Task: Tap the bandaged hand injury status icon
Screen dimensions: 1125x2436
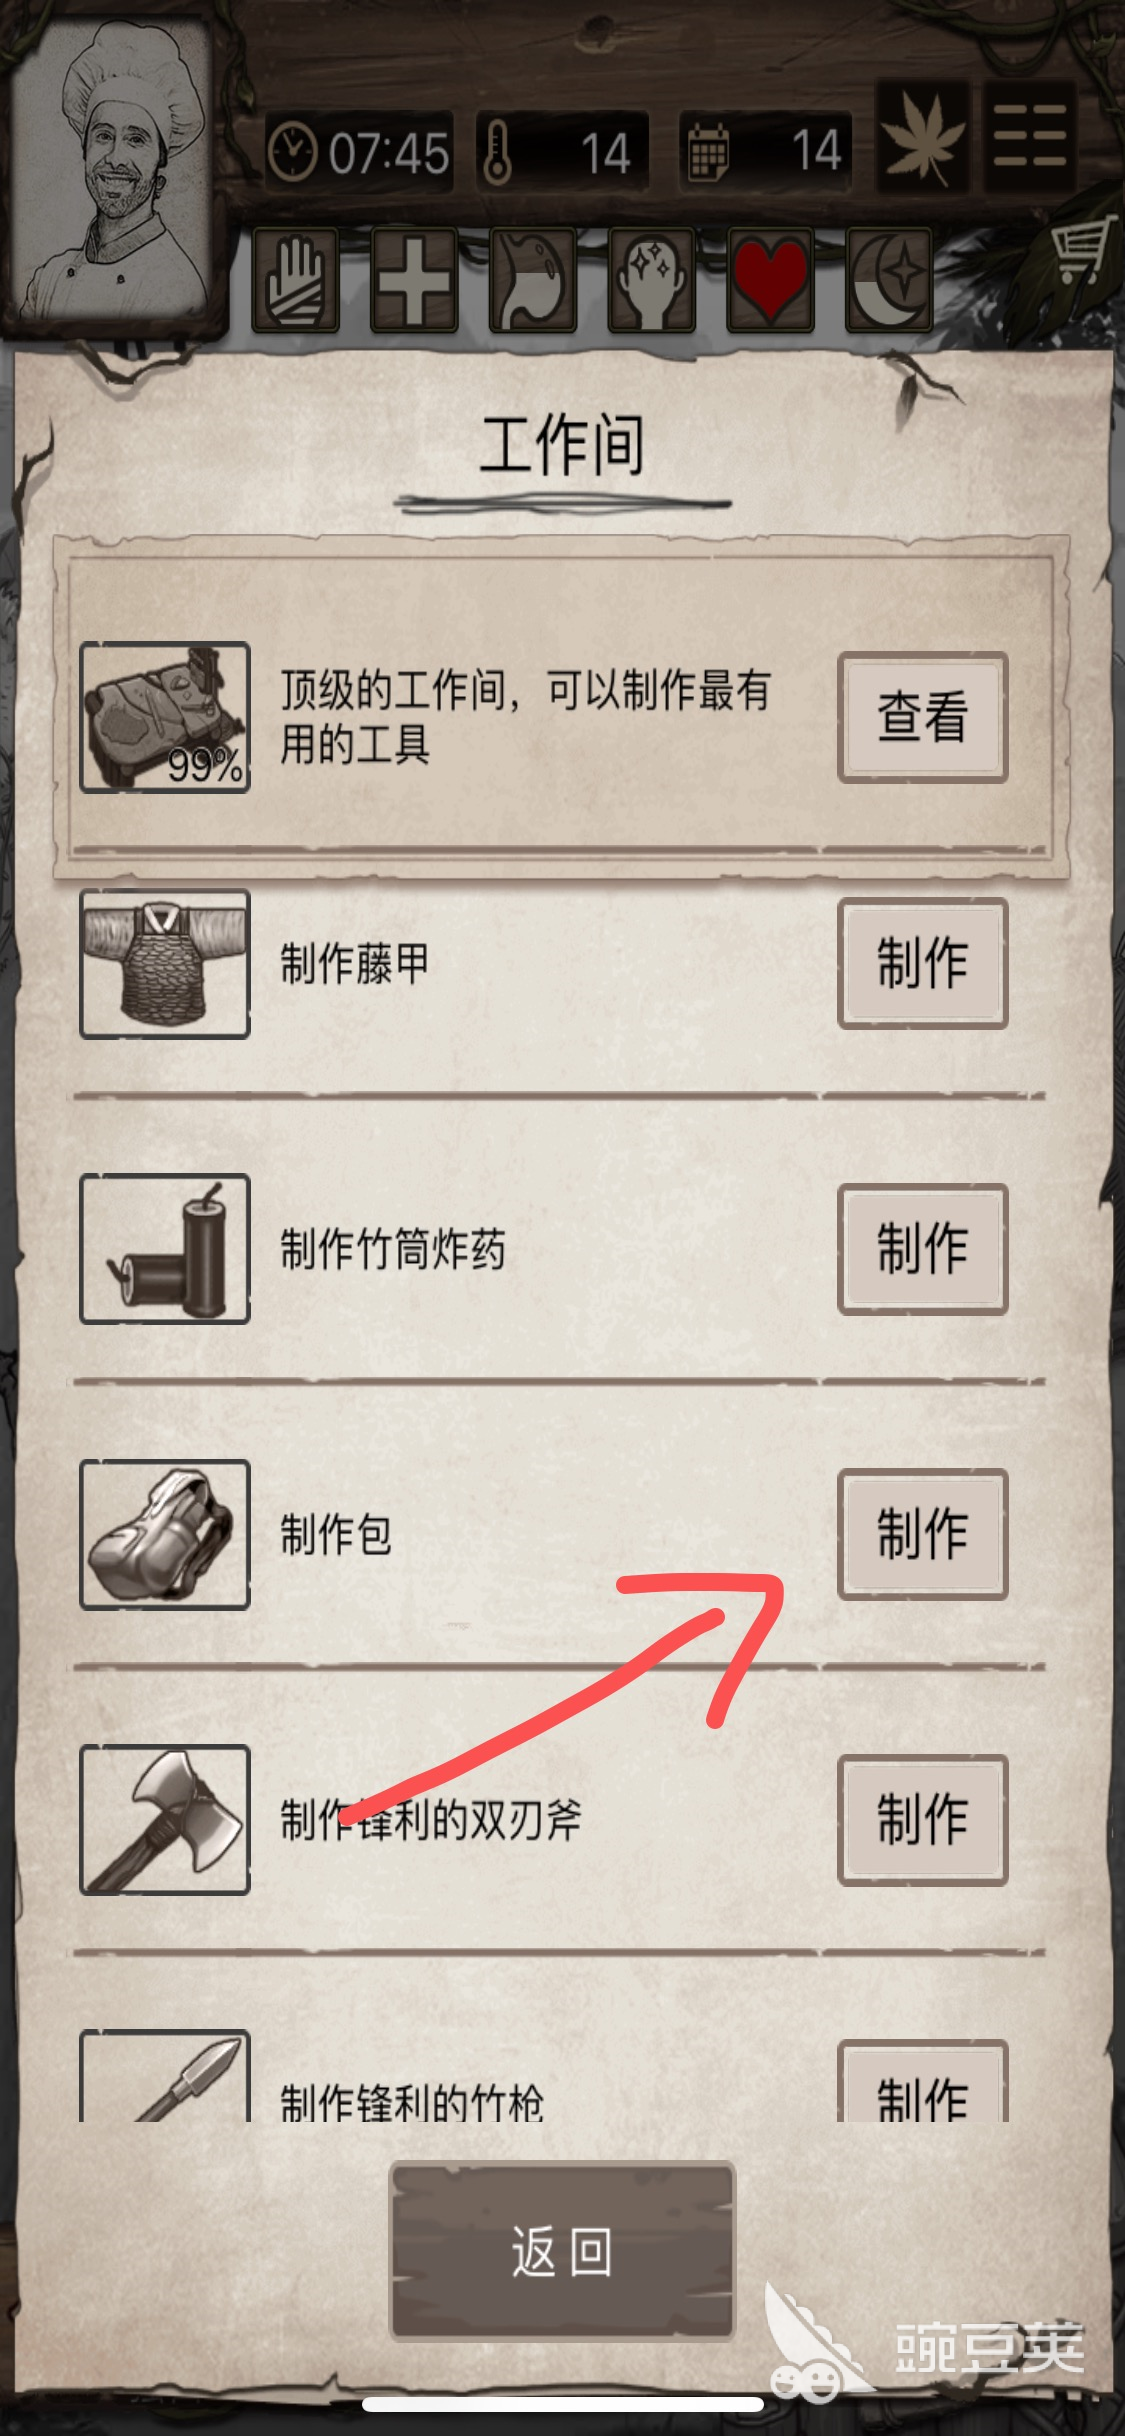Action: (295, 280)
